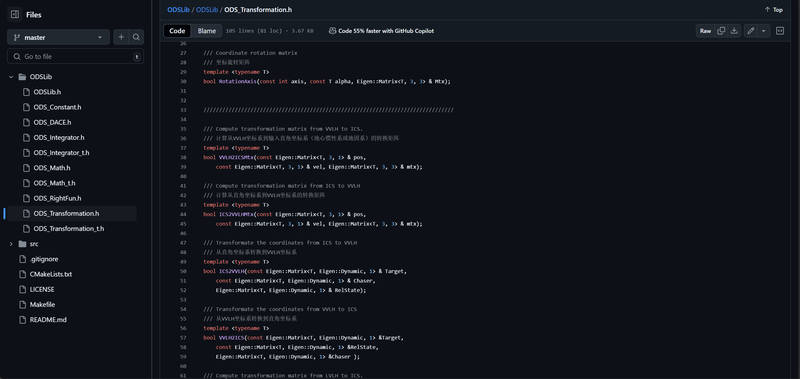Open more edit options dropdown arrow

click(764, 31)
